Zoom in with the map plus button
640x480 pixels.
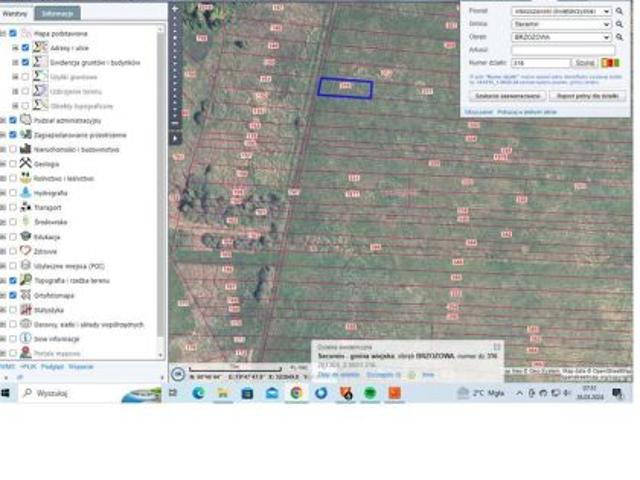coord(175,9)
